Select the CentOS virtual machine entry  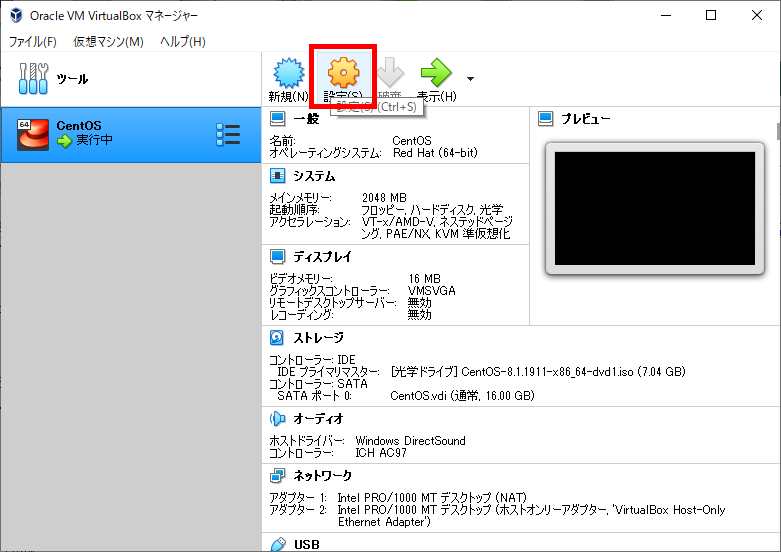click(x=130, y=135)
